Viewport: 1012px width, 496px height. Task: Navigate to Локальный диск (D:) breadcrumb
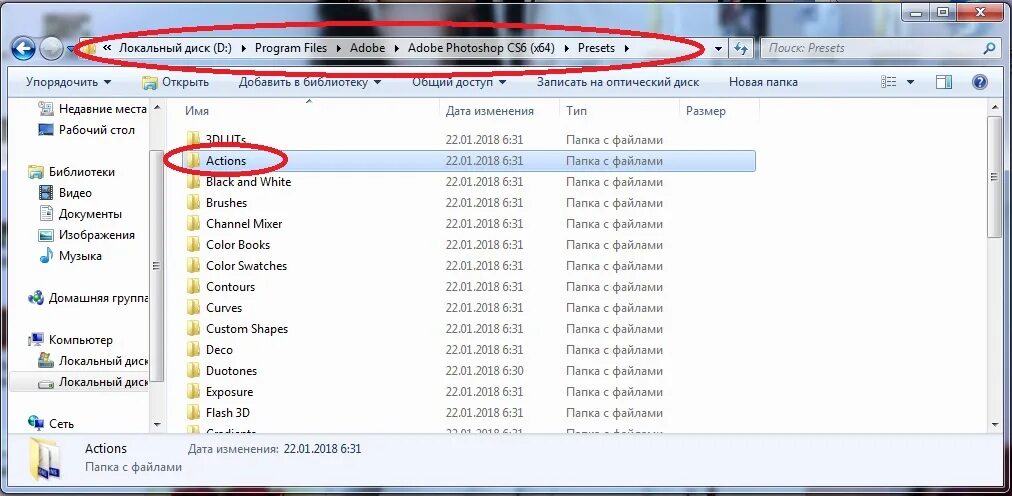point(175,48)
